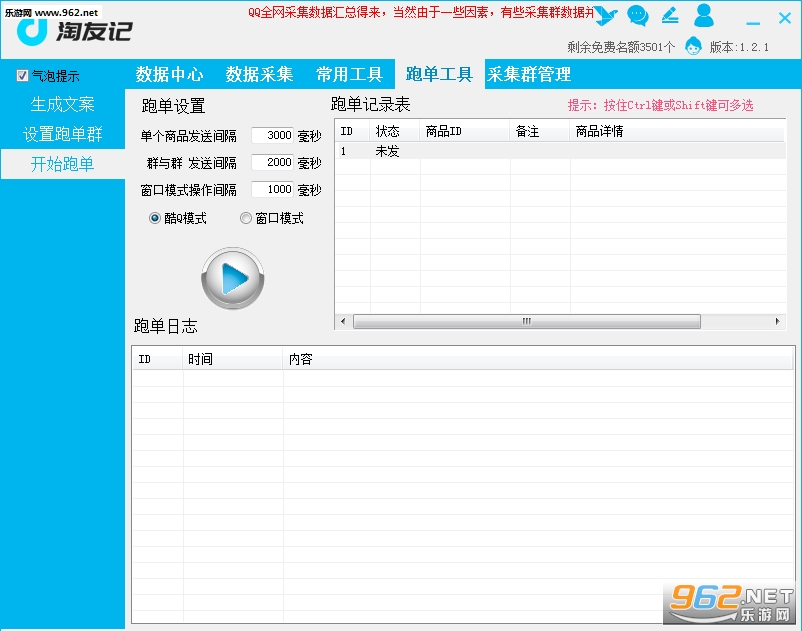The width and height of the screenshot is (802, 631).
Task: Open the chat bubble icon in the title bar
Action: 638,16
